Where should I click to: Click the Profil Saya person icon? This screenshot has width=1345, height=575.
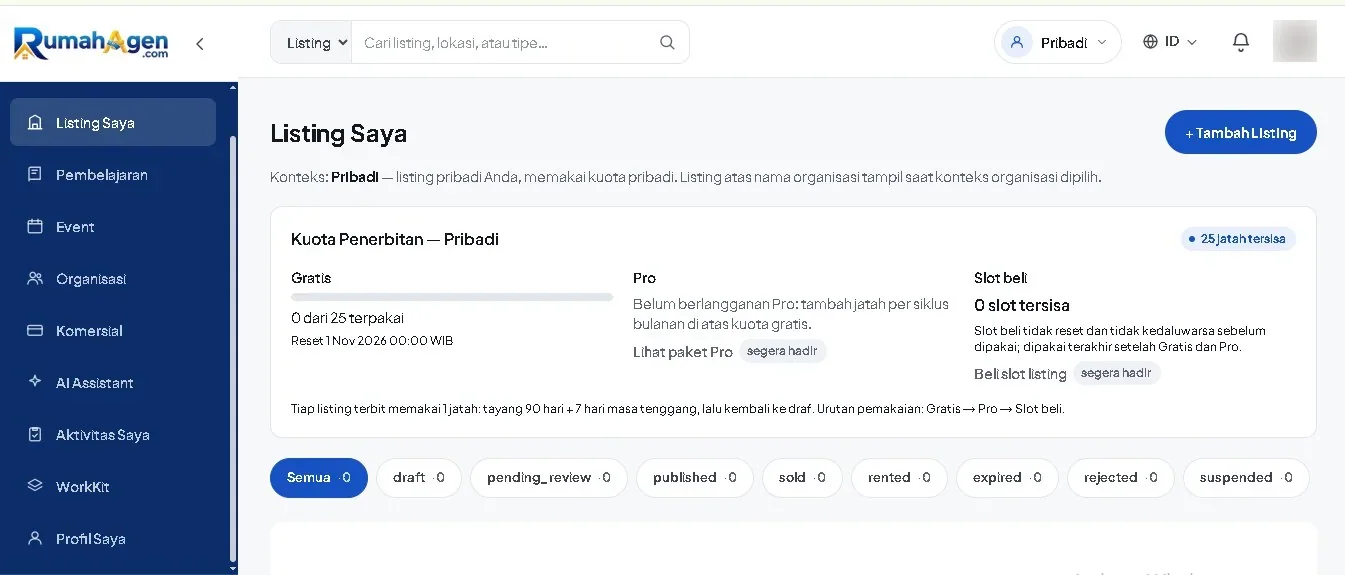coord(35,538)
